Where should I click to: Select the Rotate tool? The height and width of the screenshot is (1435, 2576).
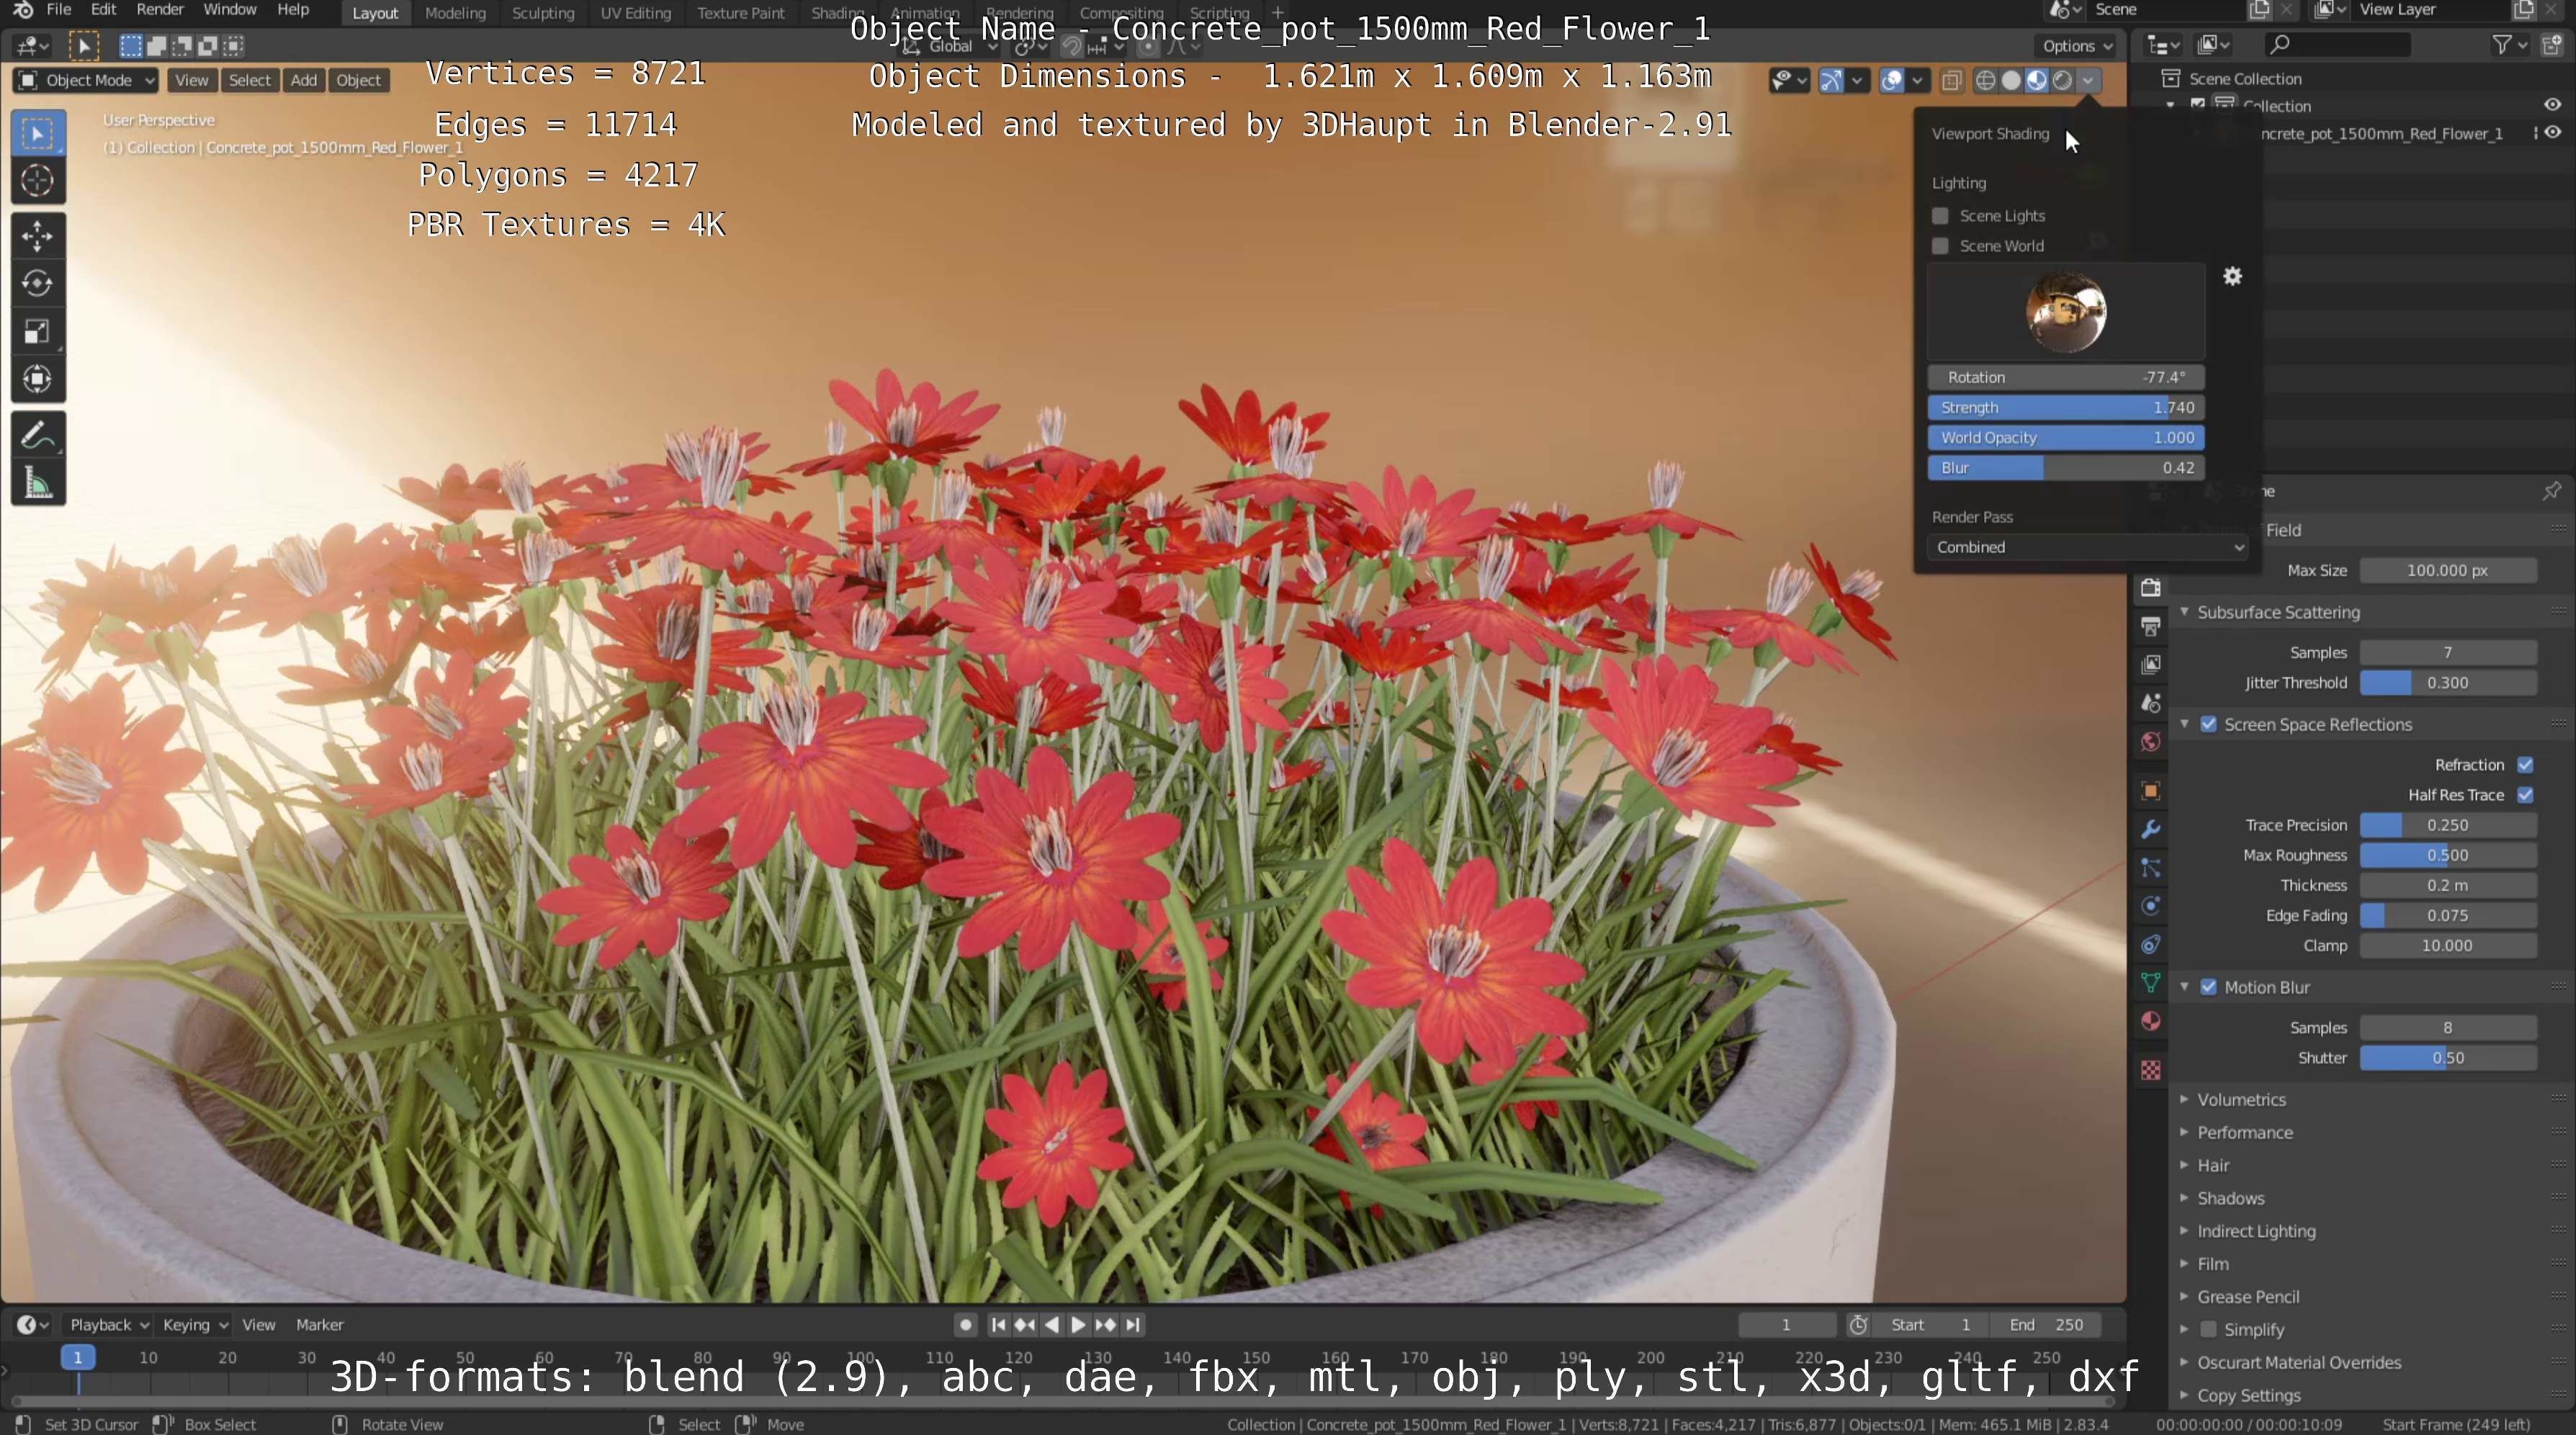38,284
